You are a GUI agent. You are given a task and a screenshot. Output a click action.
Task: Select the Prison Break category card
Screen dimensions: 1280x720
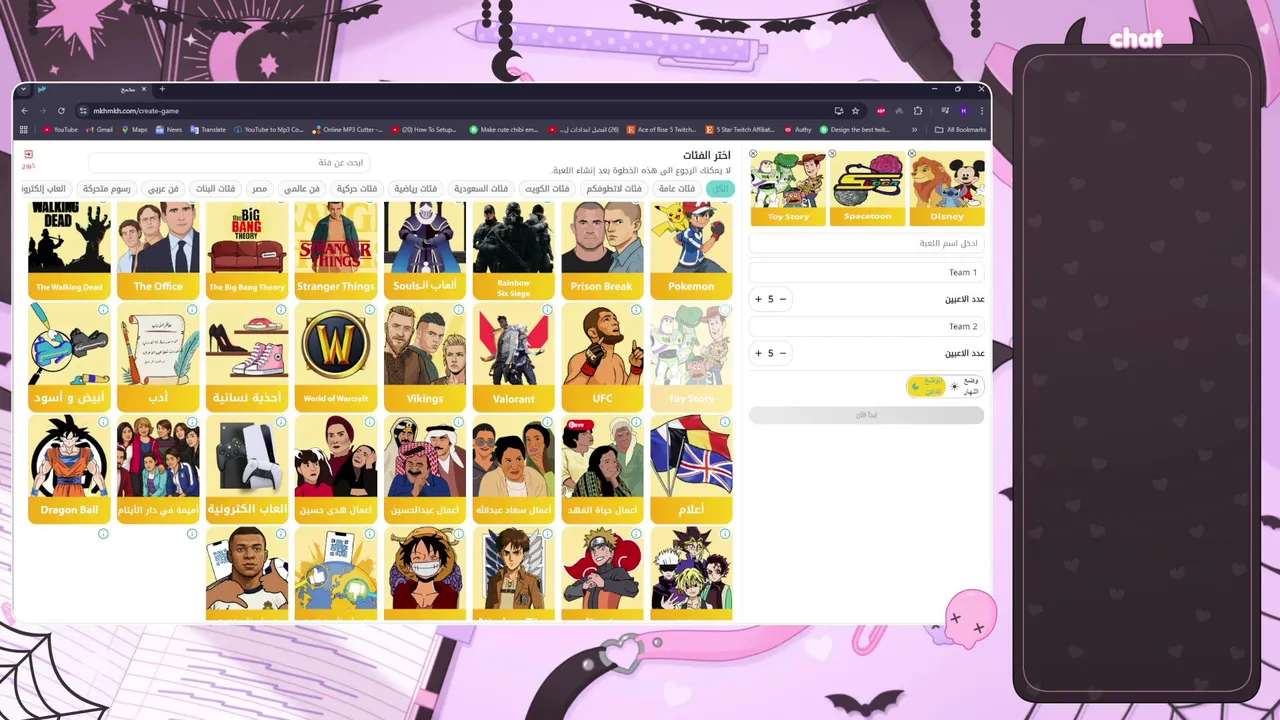(602, 251)
